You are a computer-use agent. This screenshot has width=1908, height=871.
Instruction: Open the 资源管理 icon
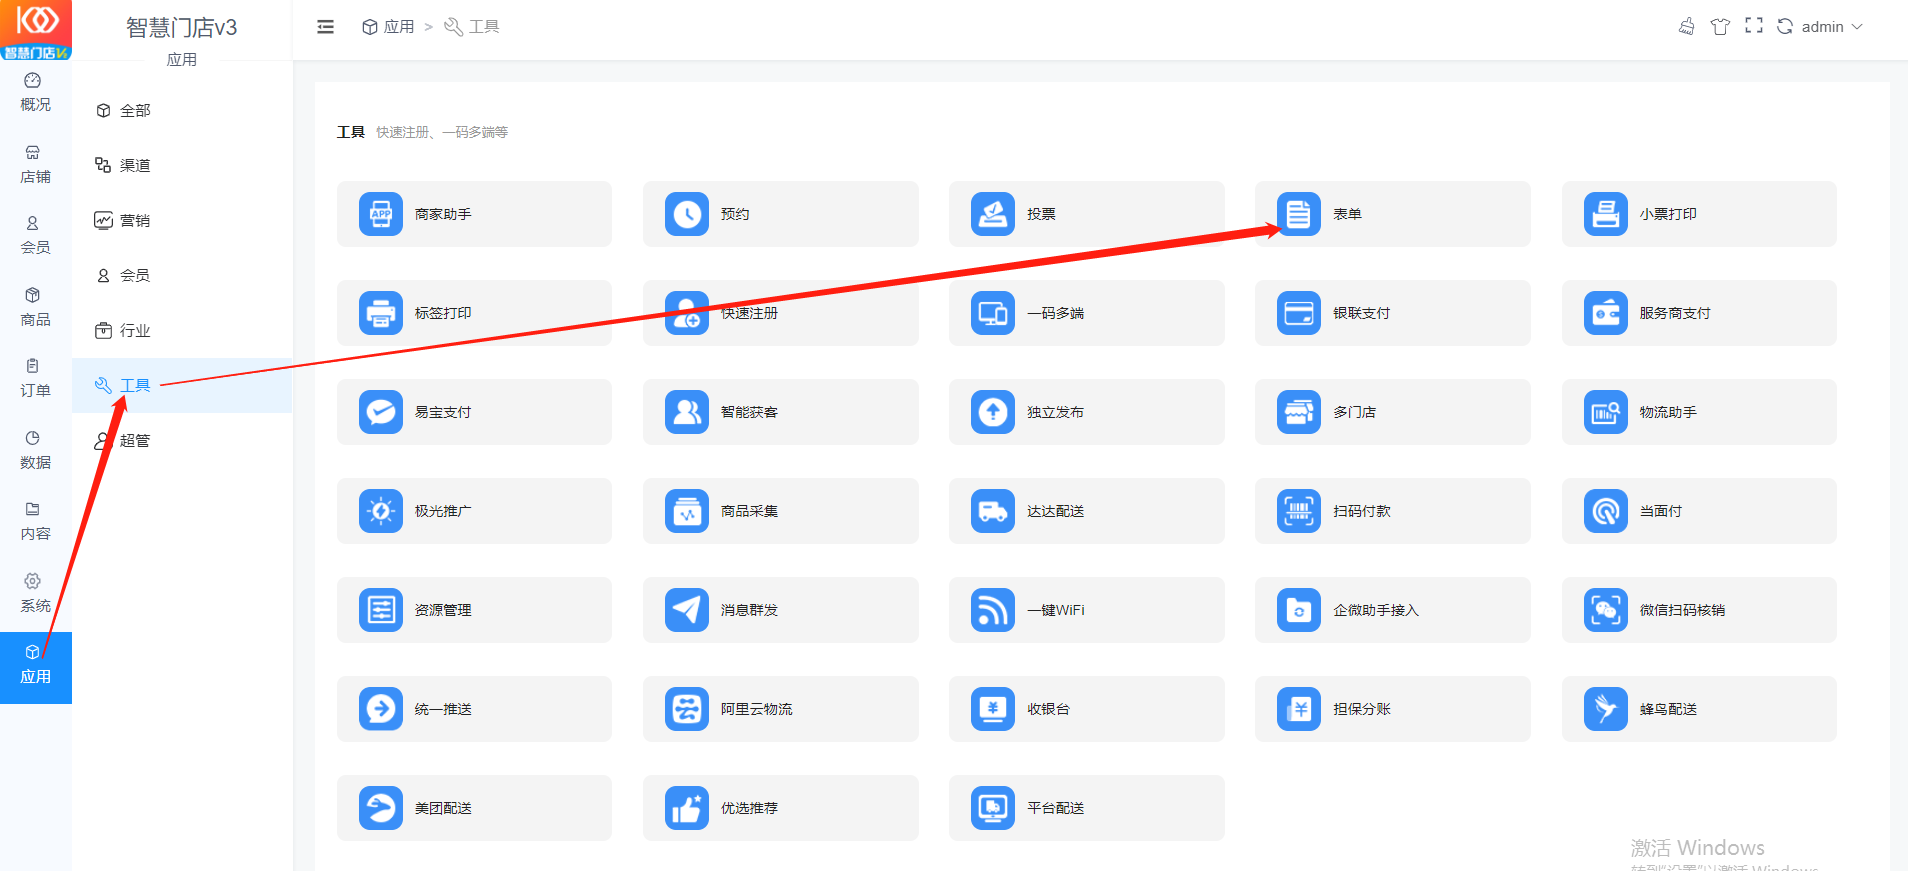(380, 610)
